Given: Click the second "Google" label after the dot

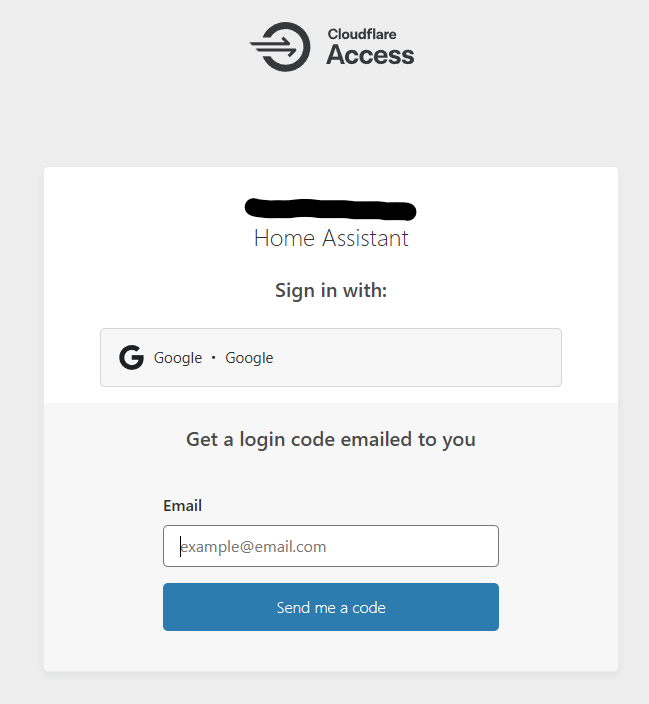Looking at the screenshot, I should [249, 358].
